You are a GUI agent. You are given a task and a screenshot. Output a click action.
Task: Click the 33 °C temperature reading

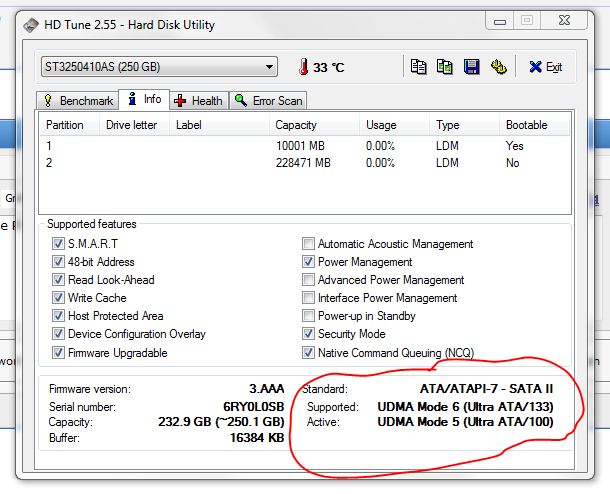(x=328, y=67)
